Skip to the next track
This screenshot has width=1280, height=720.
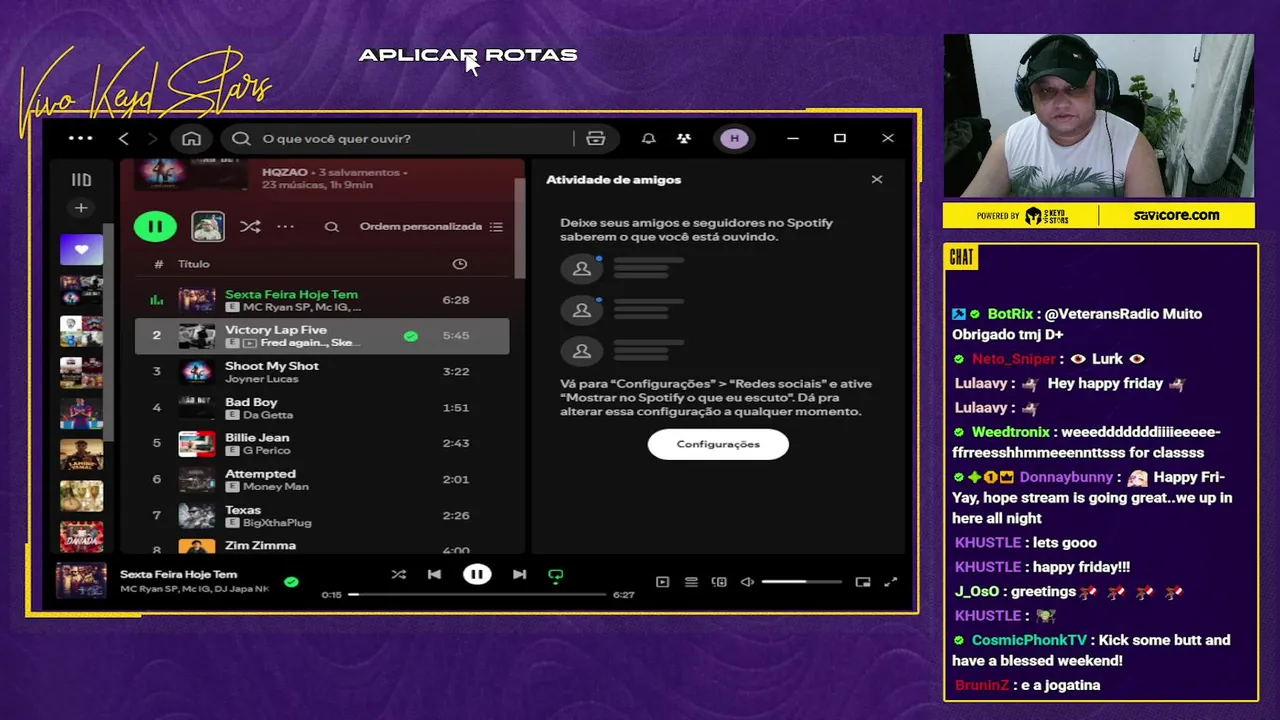pyautogui.click(x=519, y=575)
